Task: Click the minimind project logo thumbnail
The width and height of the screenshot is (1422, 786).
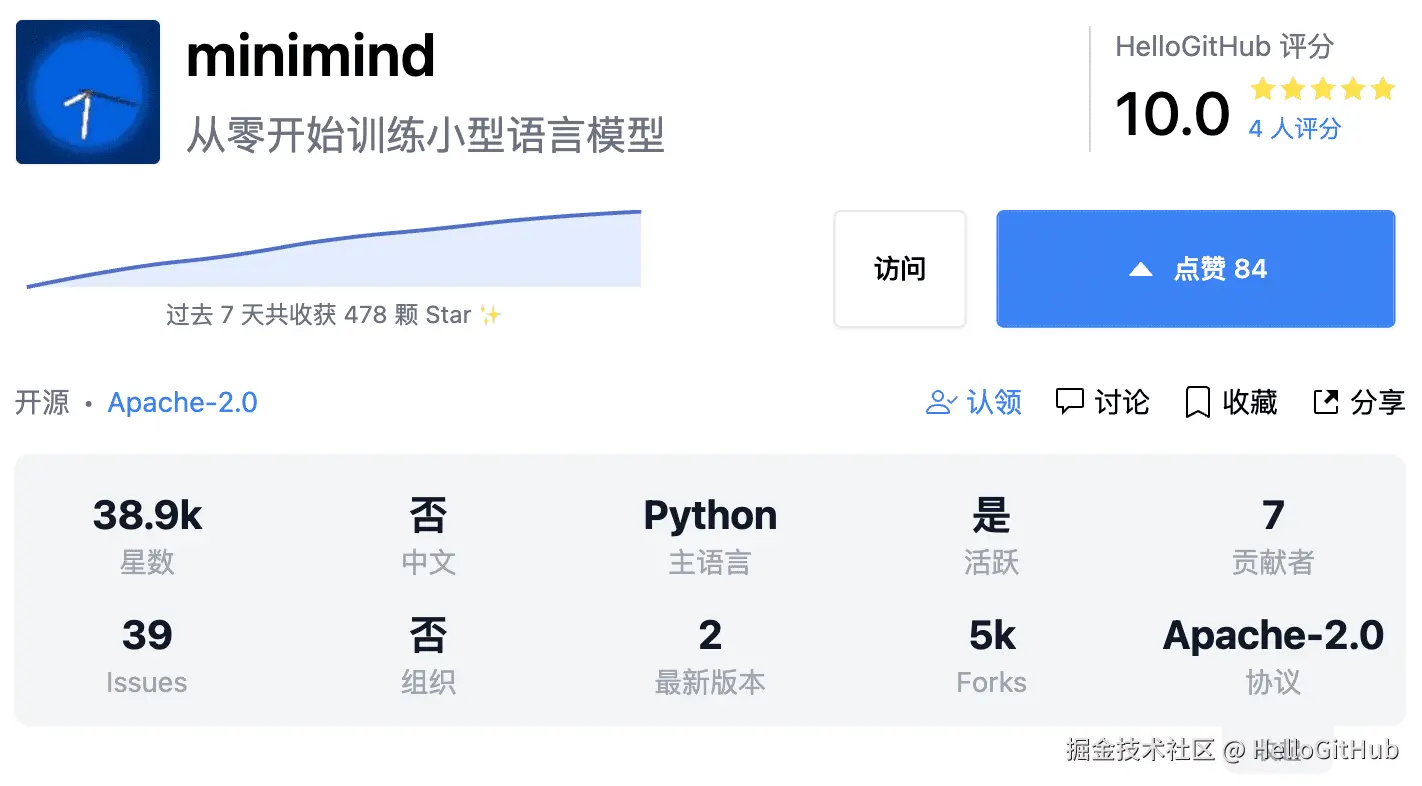Action: pos(88,92)
